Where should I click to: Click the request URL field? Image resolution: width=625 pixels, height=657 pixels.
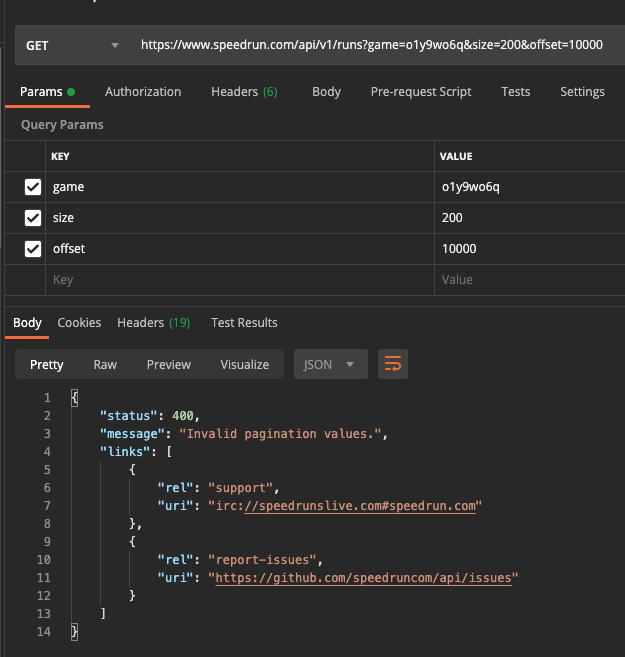pyautogui.click(x=377, y=45)
